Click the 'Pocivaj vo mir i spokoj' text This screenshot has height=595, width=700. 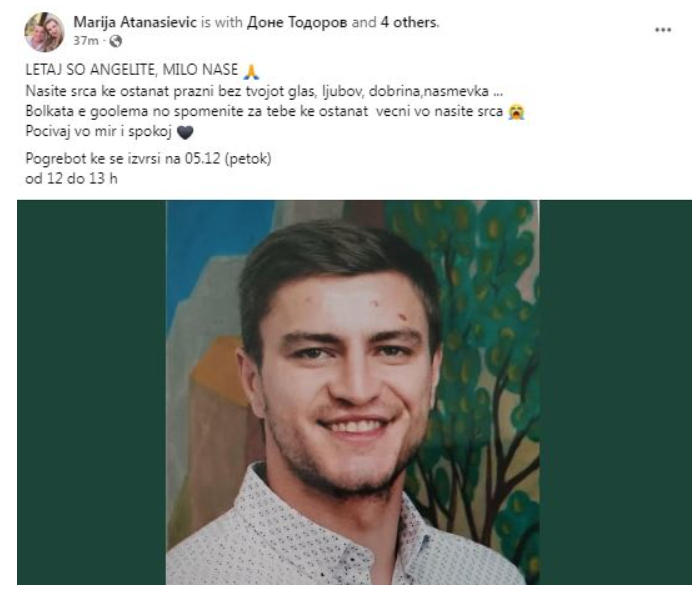pyautogui.click(x=97, y=131)
